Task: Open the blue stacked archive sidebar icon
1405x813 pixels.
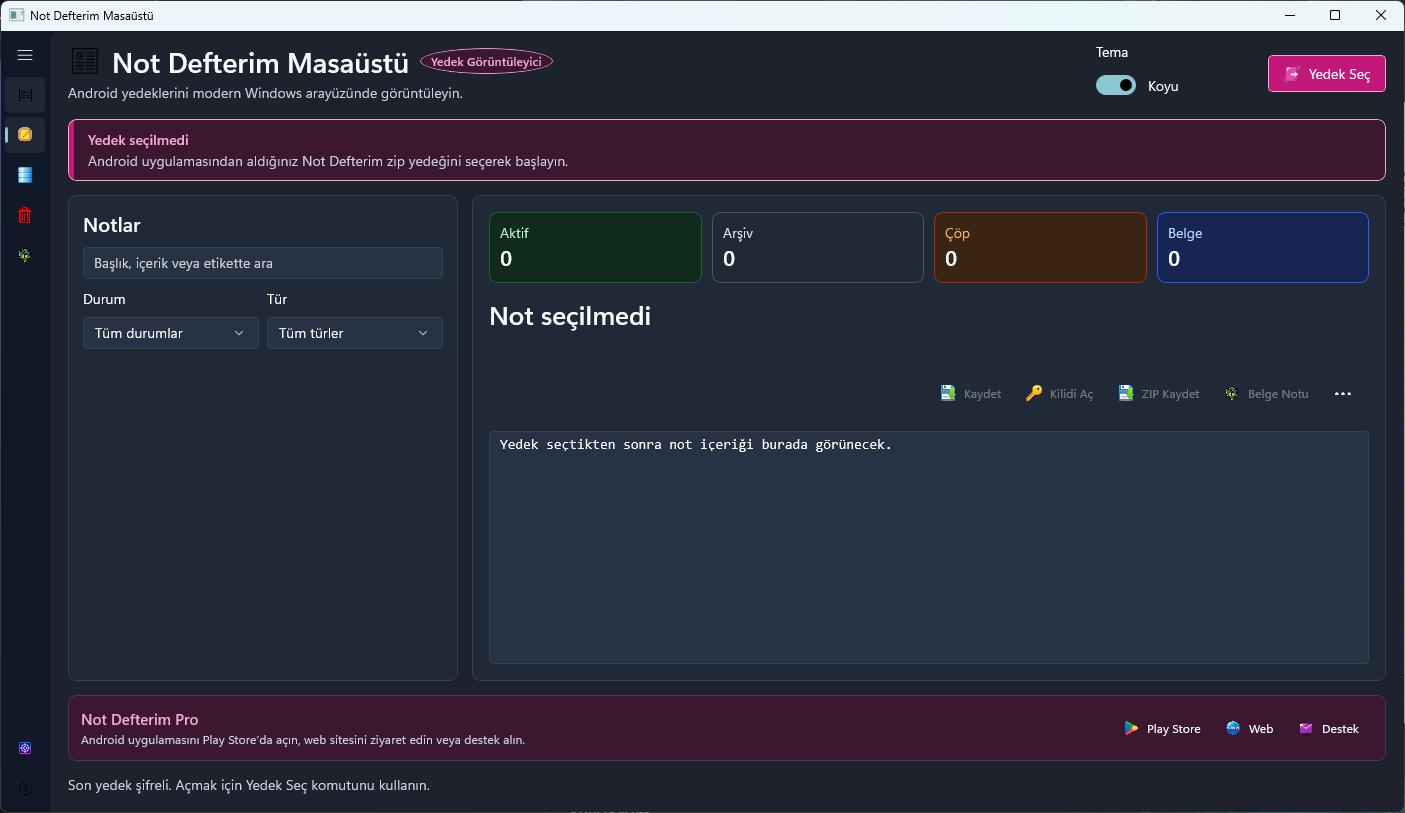Action: [25, 175]
